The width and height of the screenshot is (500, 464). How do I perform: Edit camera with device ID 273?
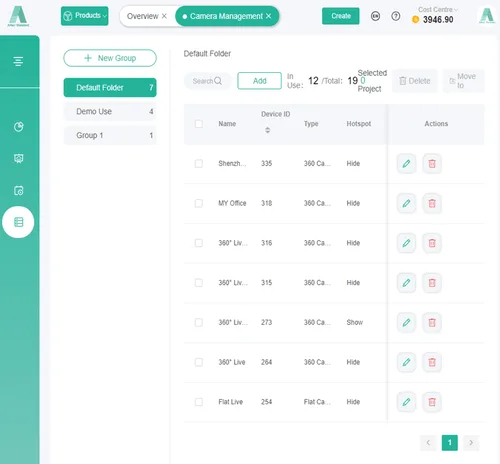406,322
